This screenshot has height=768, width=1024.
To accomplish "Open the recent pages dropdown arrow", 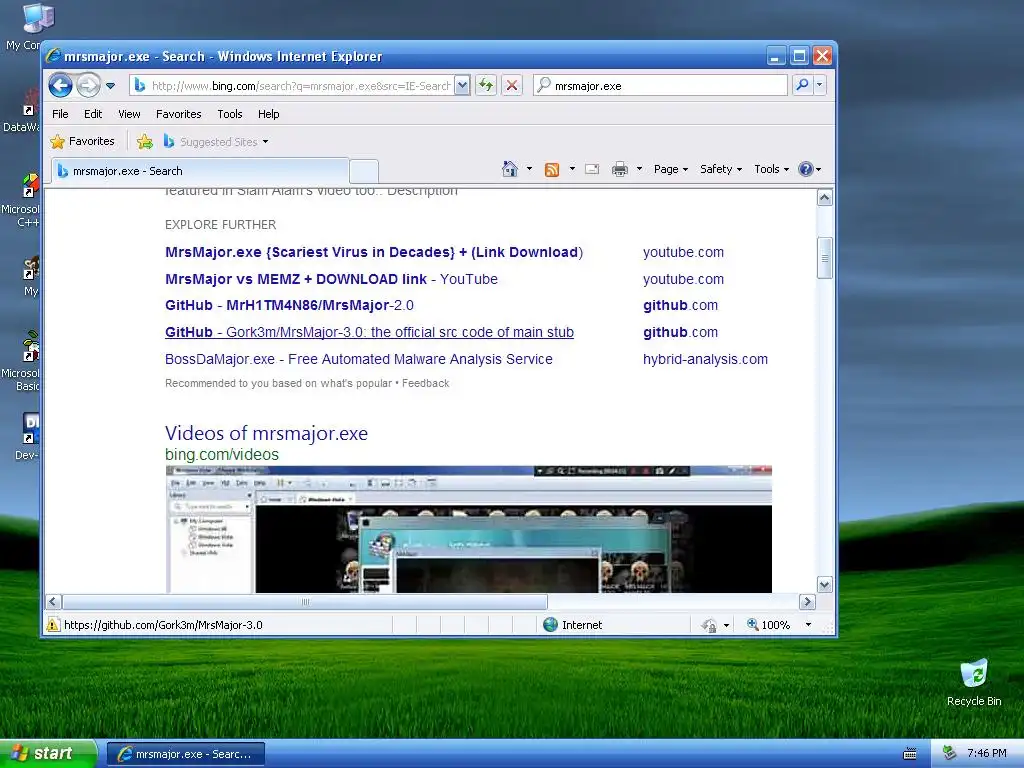I will (110, 86).
